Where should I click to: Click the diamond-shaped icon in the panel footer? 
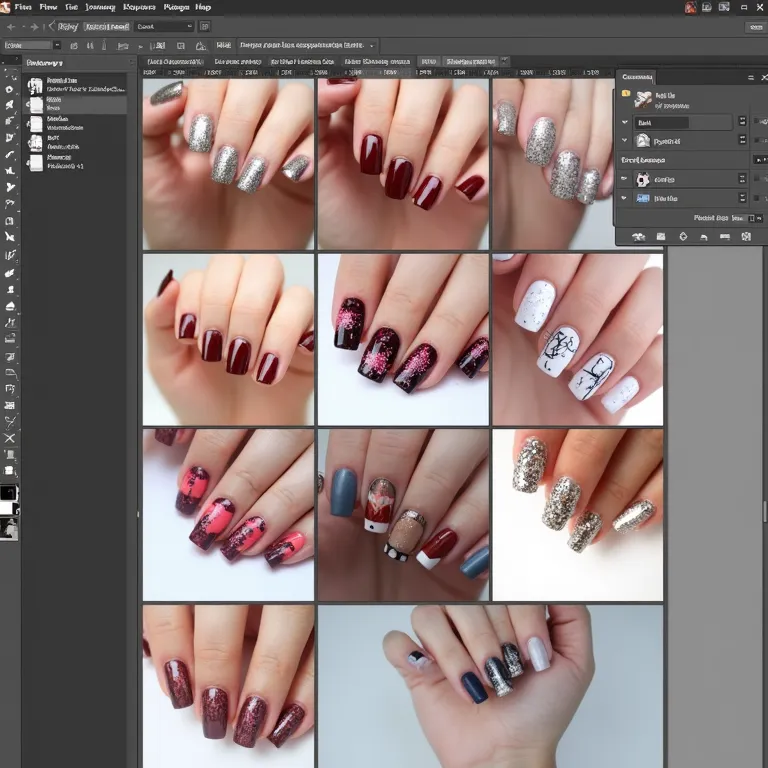[x=683, y=237]
